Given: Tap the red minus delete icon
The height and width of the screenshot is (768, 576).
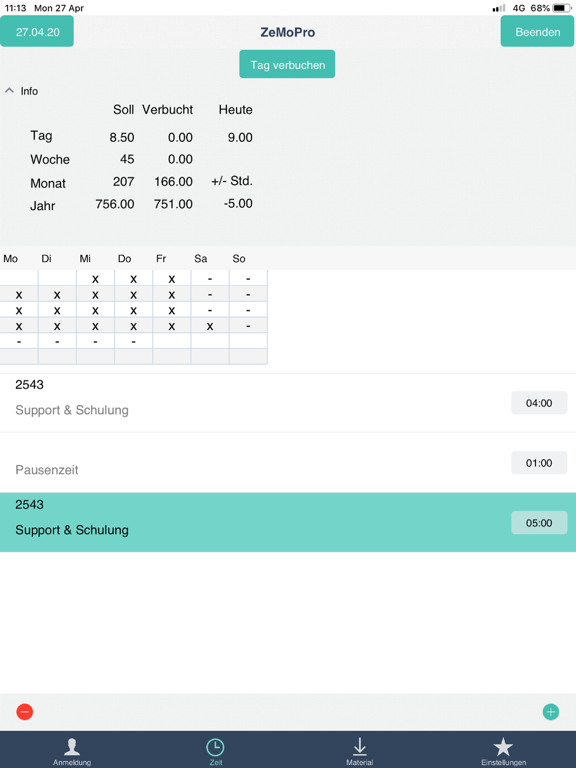Looking at the screenshot, I should [x=24, y=712].
